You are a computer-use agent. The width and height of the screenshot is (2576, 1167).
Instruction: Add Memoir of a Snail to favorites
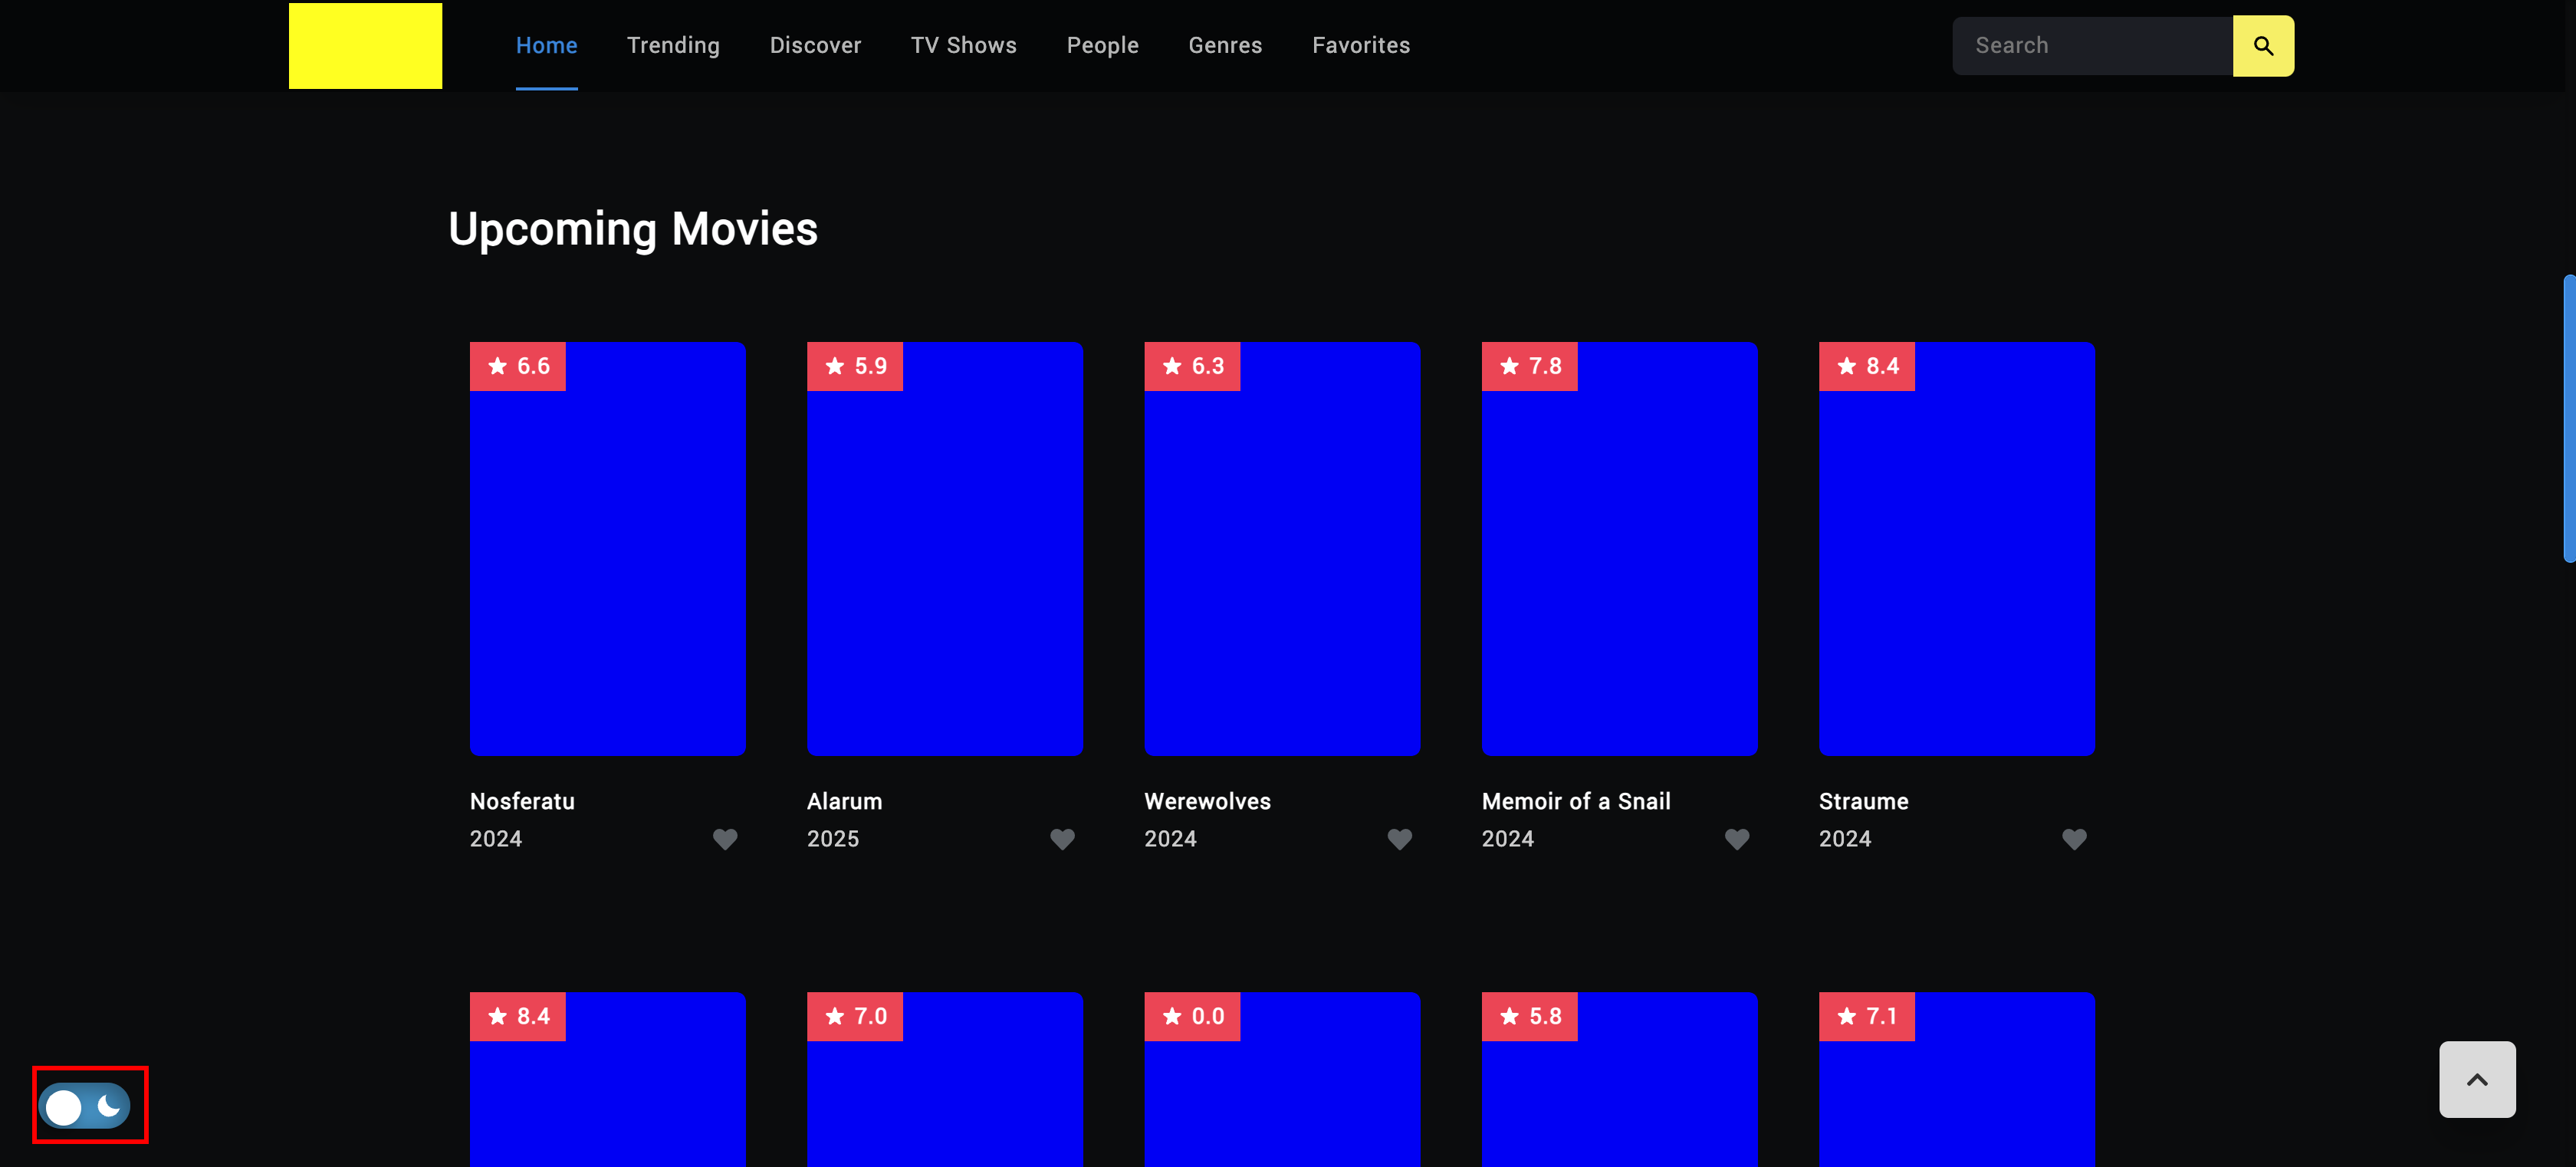point(1736,839)
